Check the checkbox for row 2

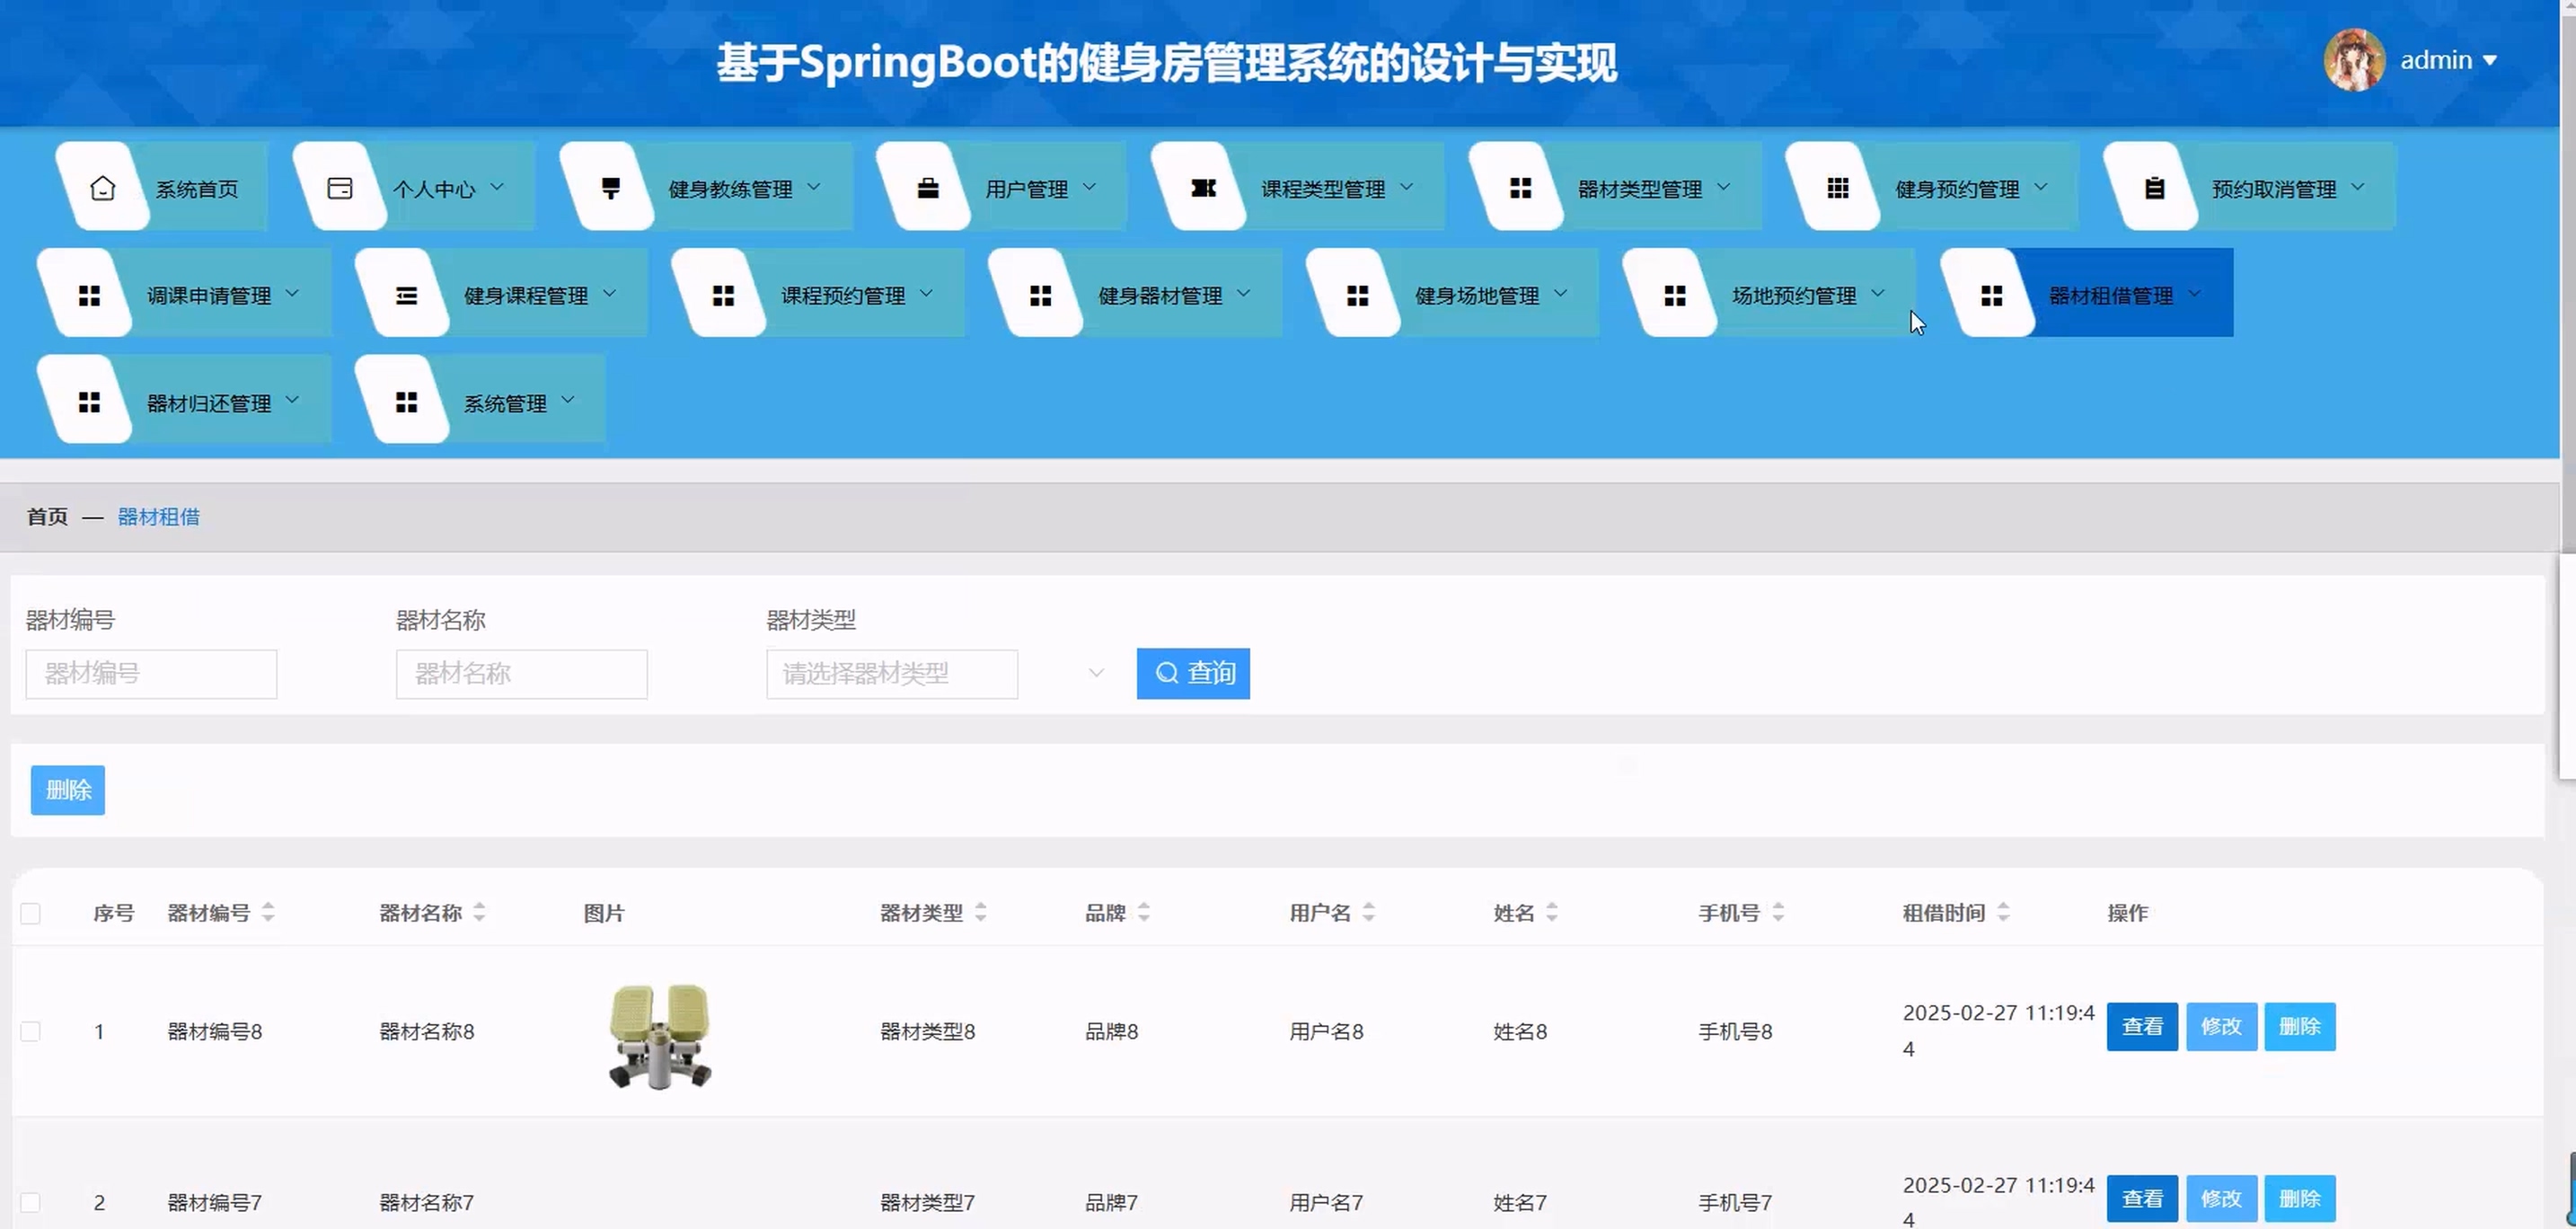(x=31, y=1202)
